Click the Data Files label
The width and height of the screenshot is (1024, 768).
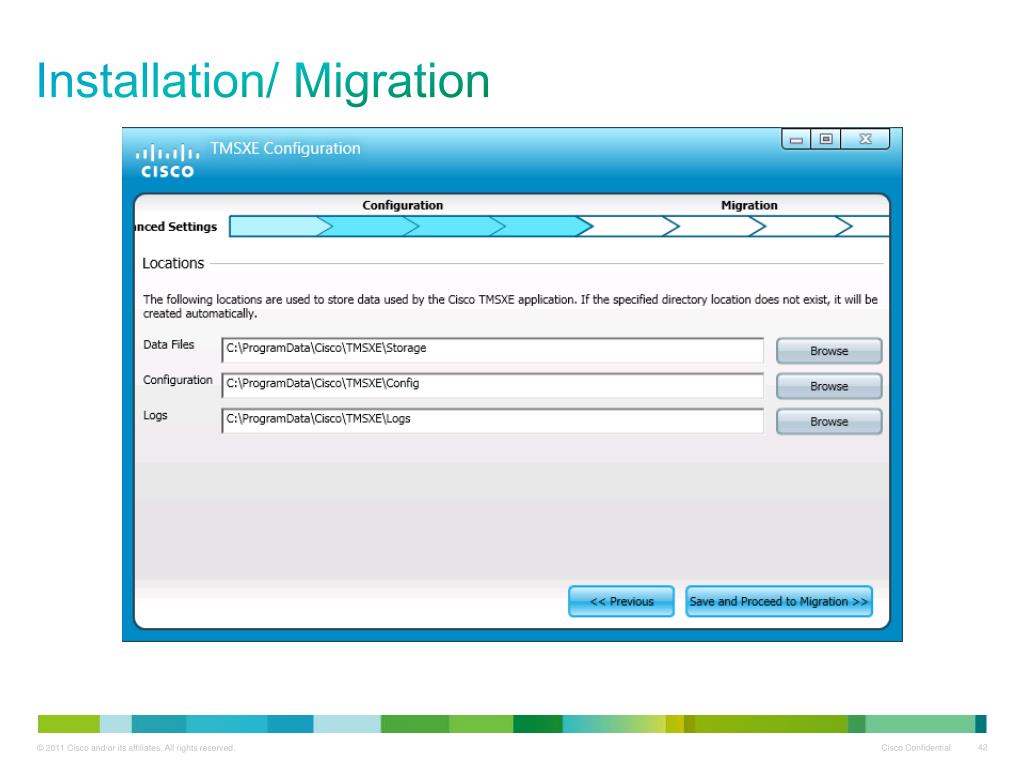[x=168, y=344]
